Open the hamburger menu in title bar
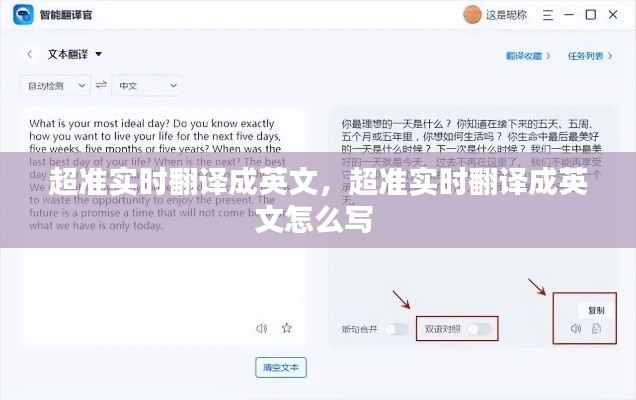The width and height of the screenshot is (636, 400). pos(548,15)
